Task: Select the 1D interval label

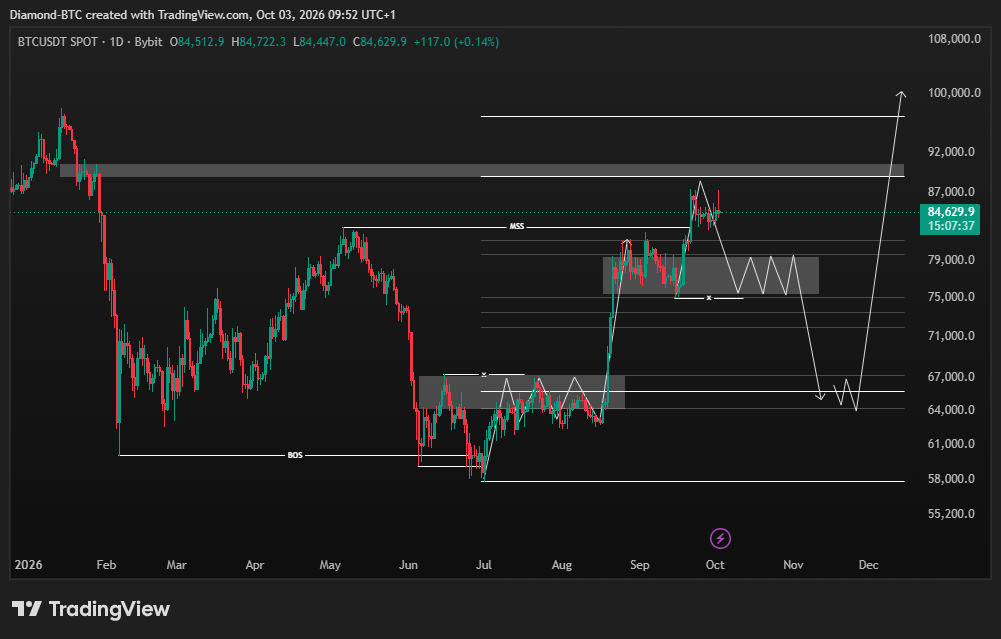Action: [x=116, y=42]
